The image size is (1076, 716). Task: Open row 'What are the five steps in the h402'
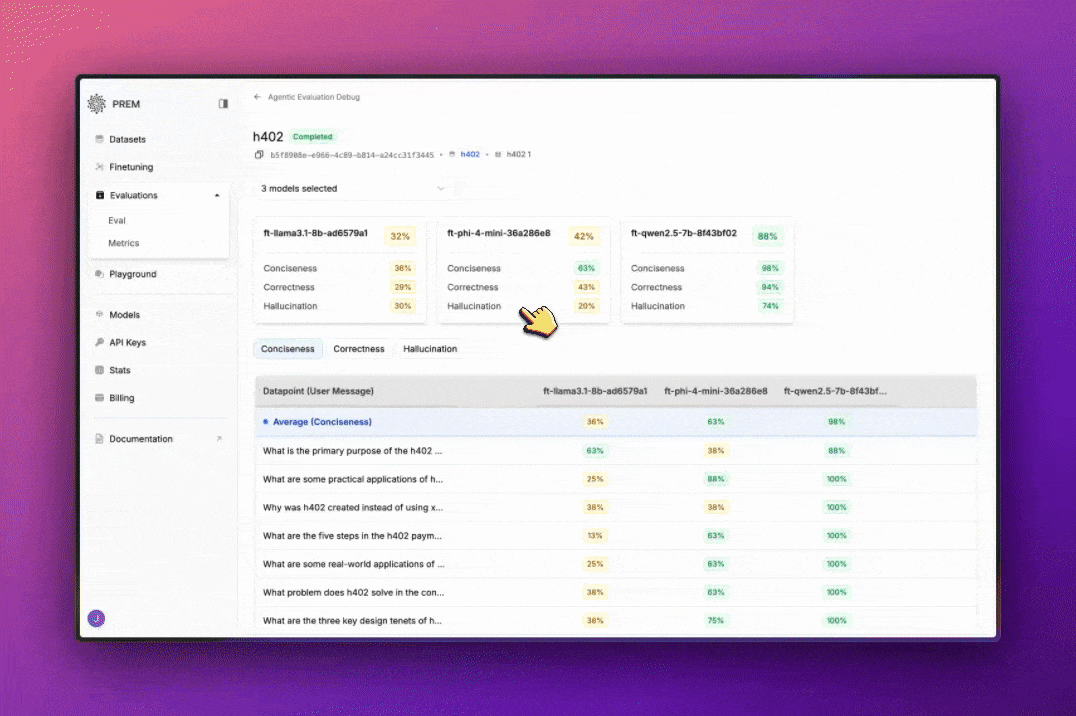coord(616,535)
